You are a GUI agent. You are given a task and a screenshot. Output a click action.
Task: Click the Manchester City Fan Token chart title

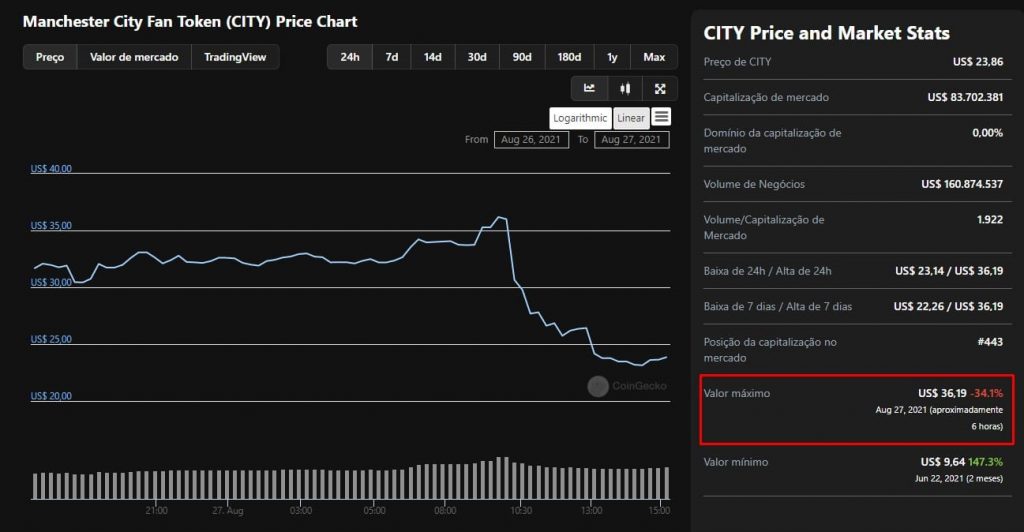pyautogui.click(x=190, y=22)
